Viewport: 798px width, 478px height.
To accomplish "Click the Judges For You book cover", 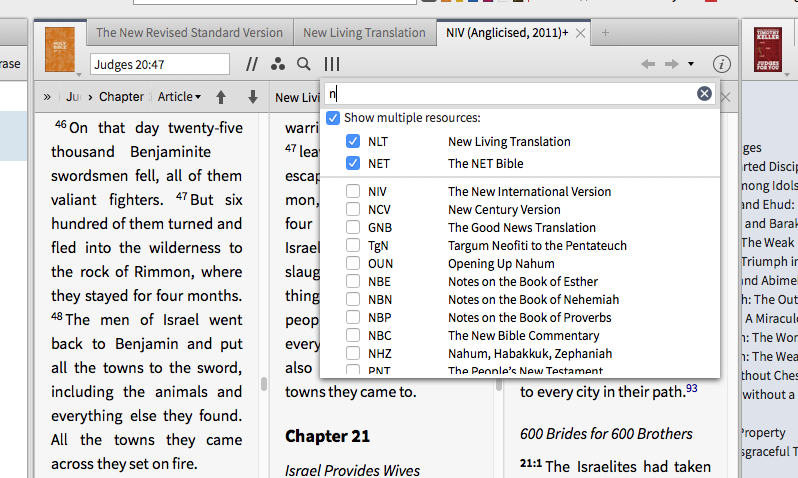I will point(767,49).
